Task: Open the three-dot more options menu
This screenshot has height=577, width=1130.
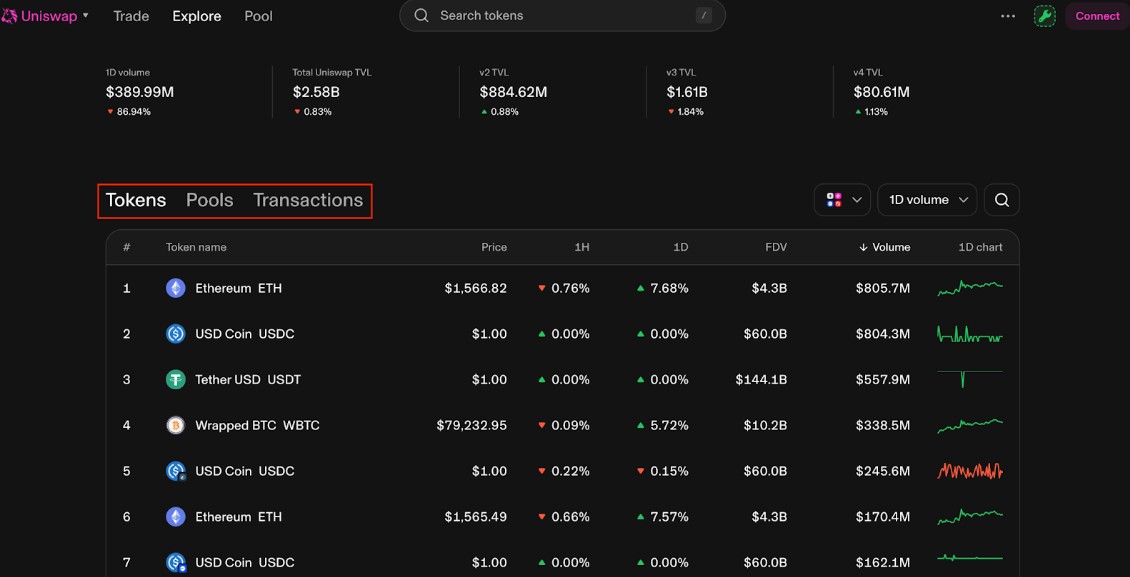Action: pyautogui.click(x=1008, y=16)
